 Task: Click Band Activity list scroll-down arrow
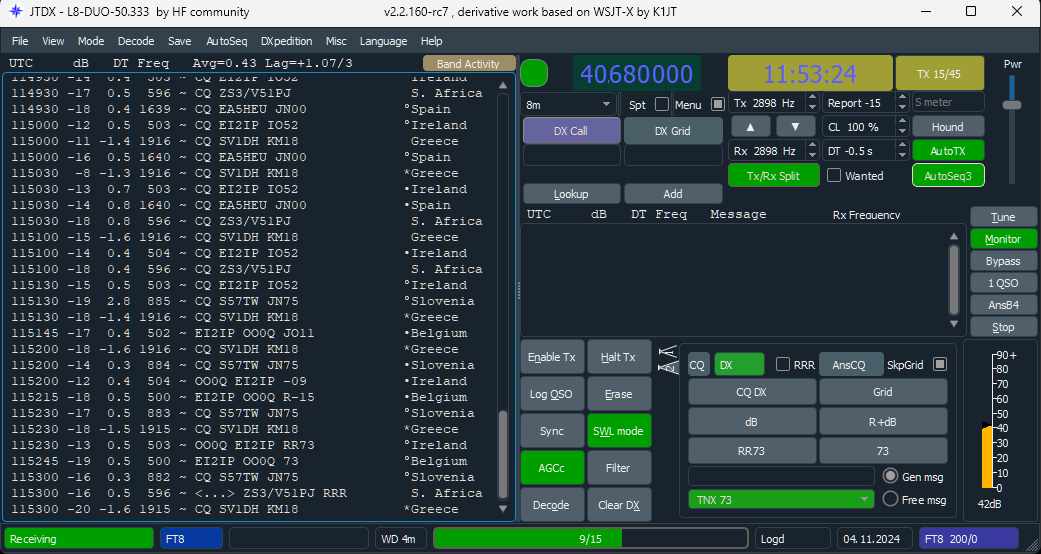coord(503,509)
